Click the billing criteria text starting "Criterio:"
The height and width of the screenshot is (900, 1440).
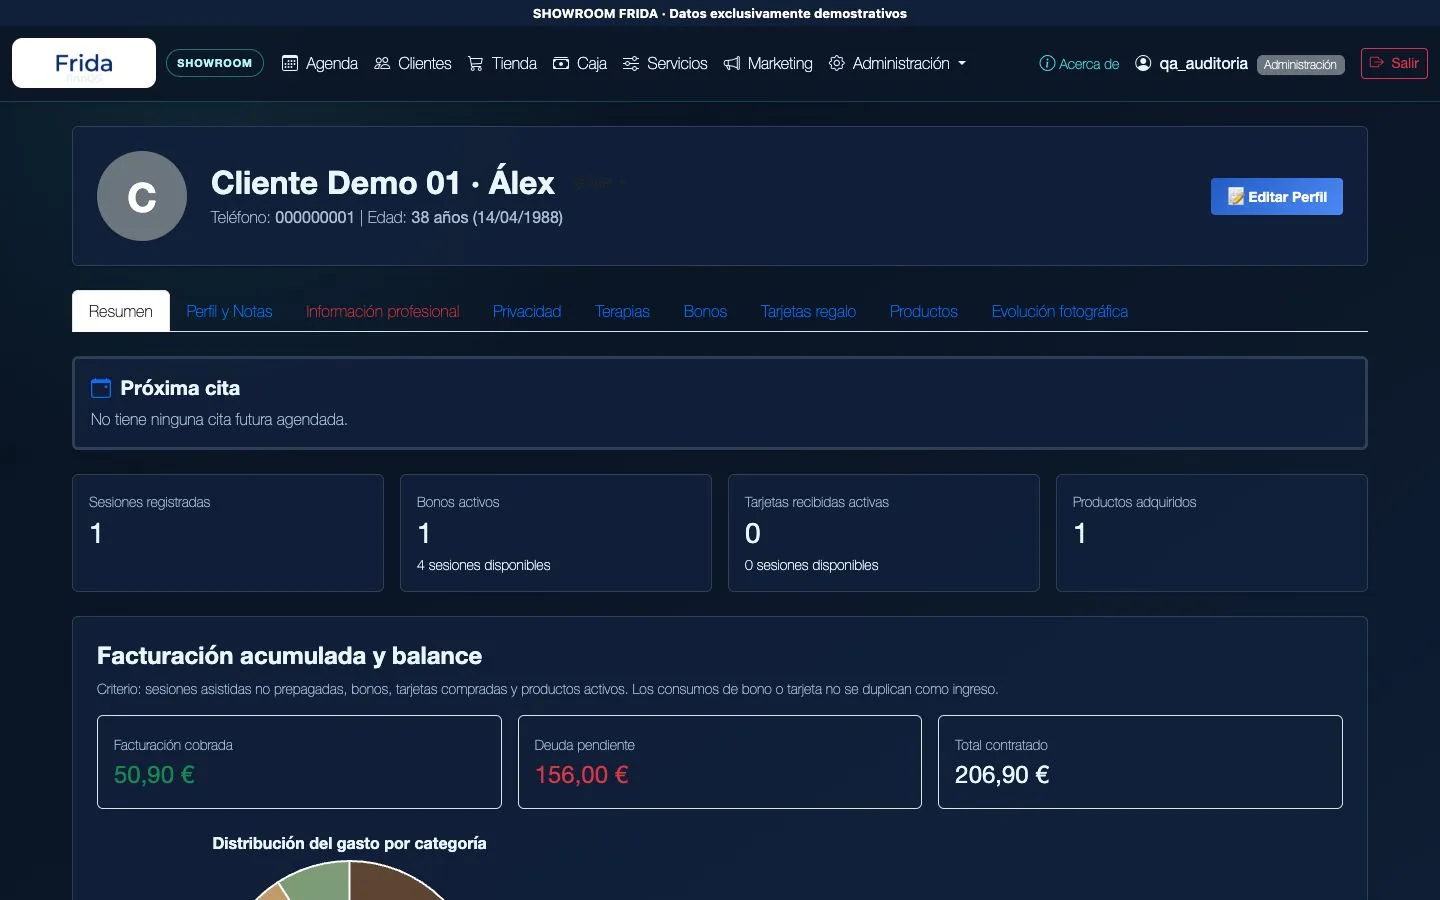click(547, 689)
